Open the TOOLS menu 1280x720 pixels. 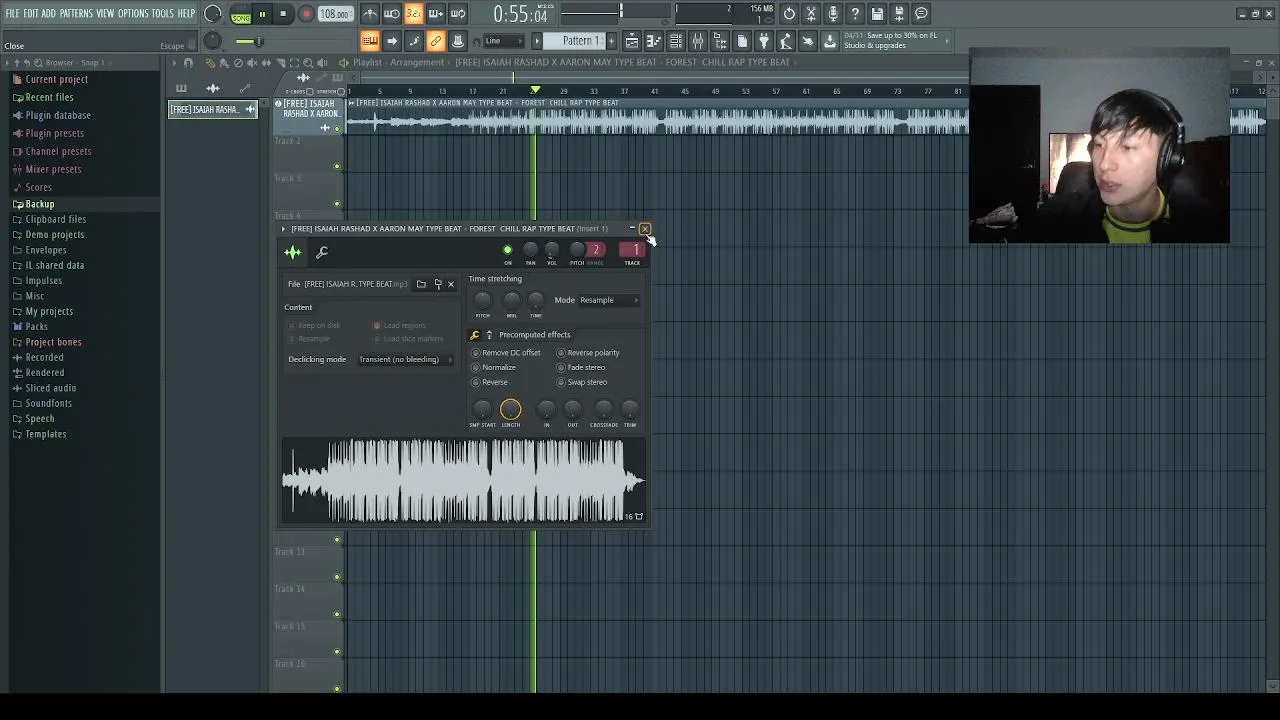click(162, 14)
